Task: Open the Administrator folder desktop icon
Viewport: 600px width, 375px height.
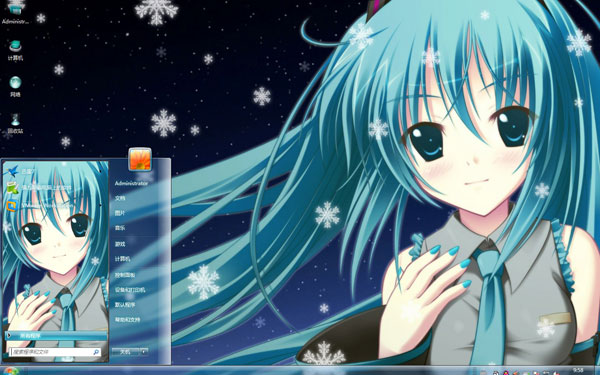Action: [x=15, y=13]
